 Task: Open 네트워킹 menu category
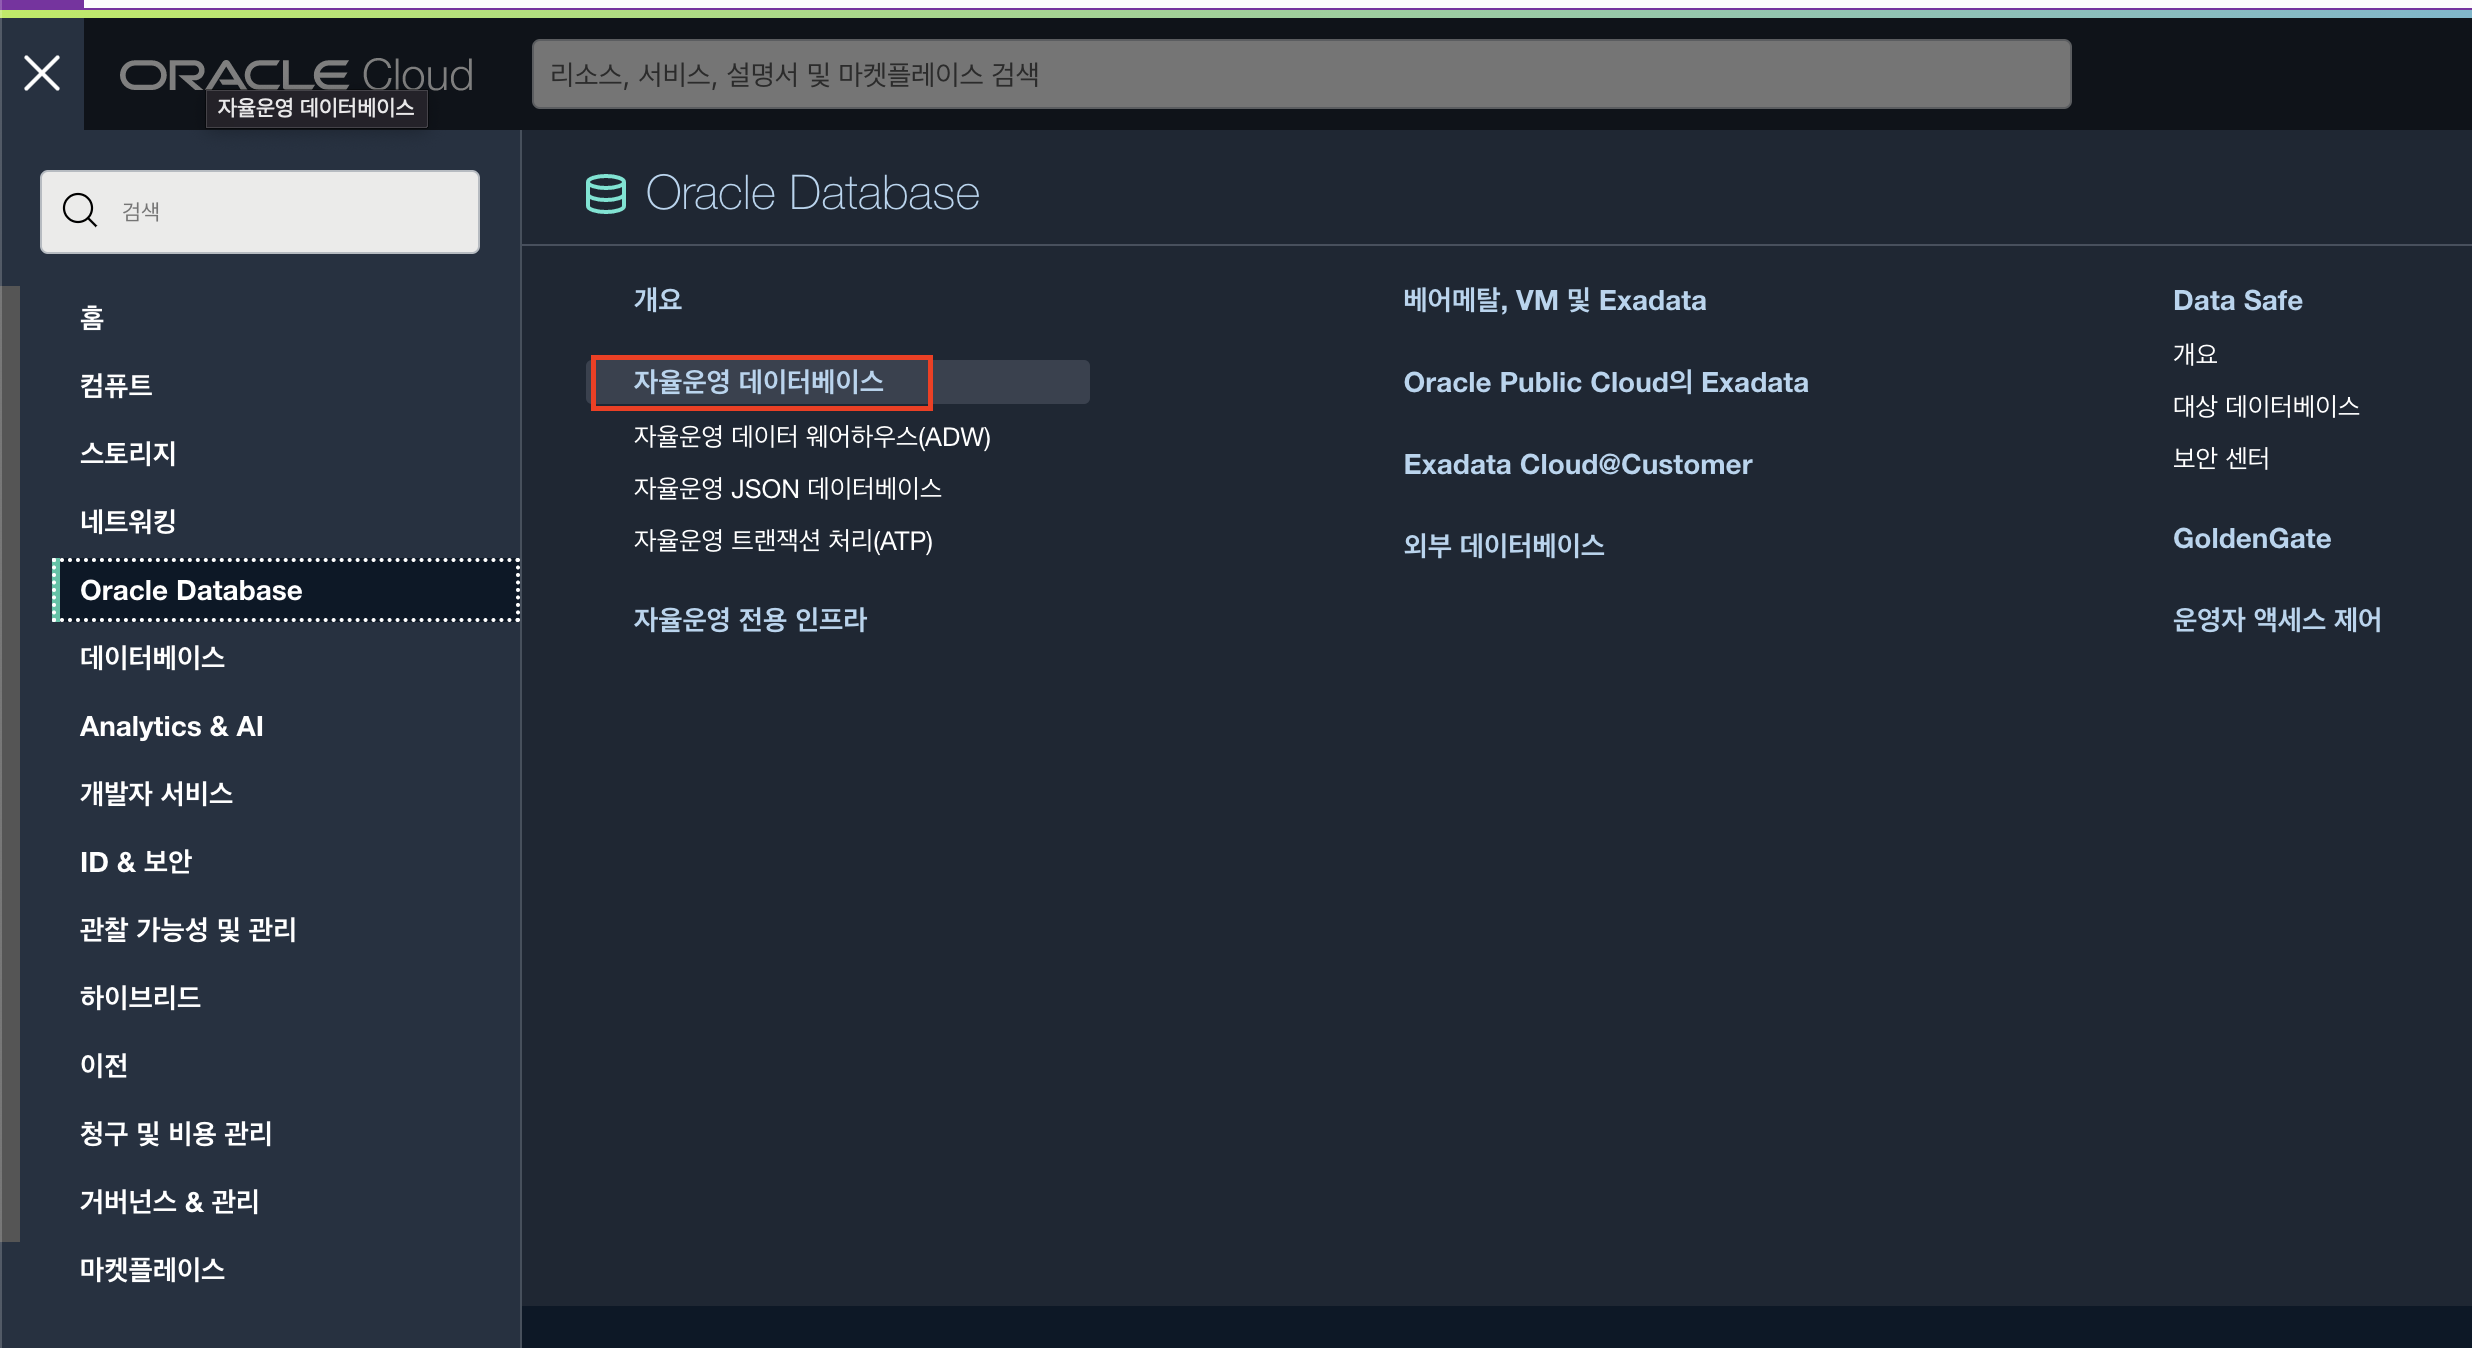coord(128,521)
